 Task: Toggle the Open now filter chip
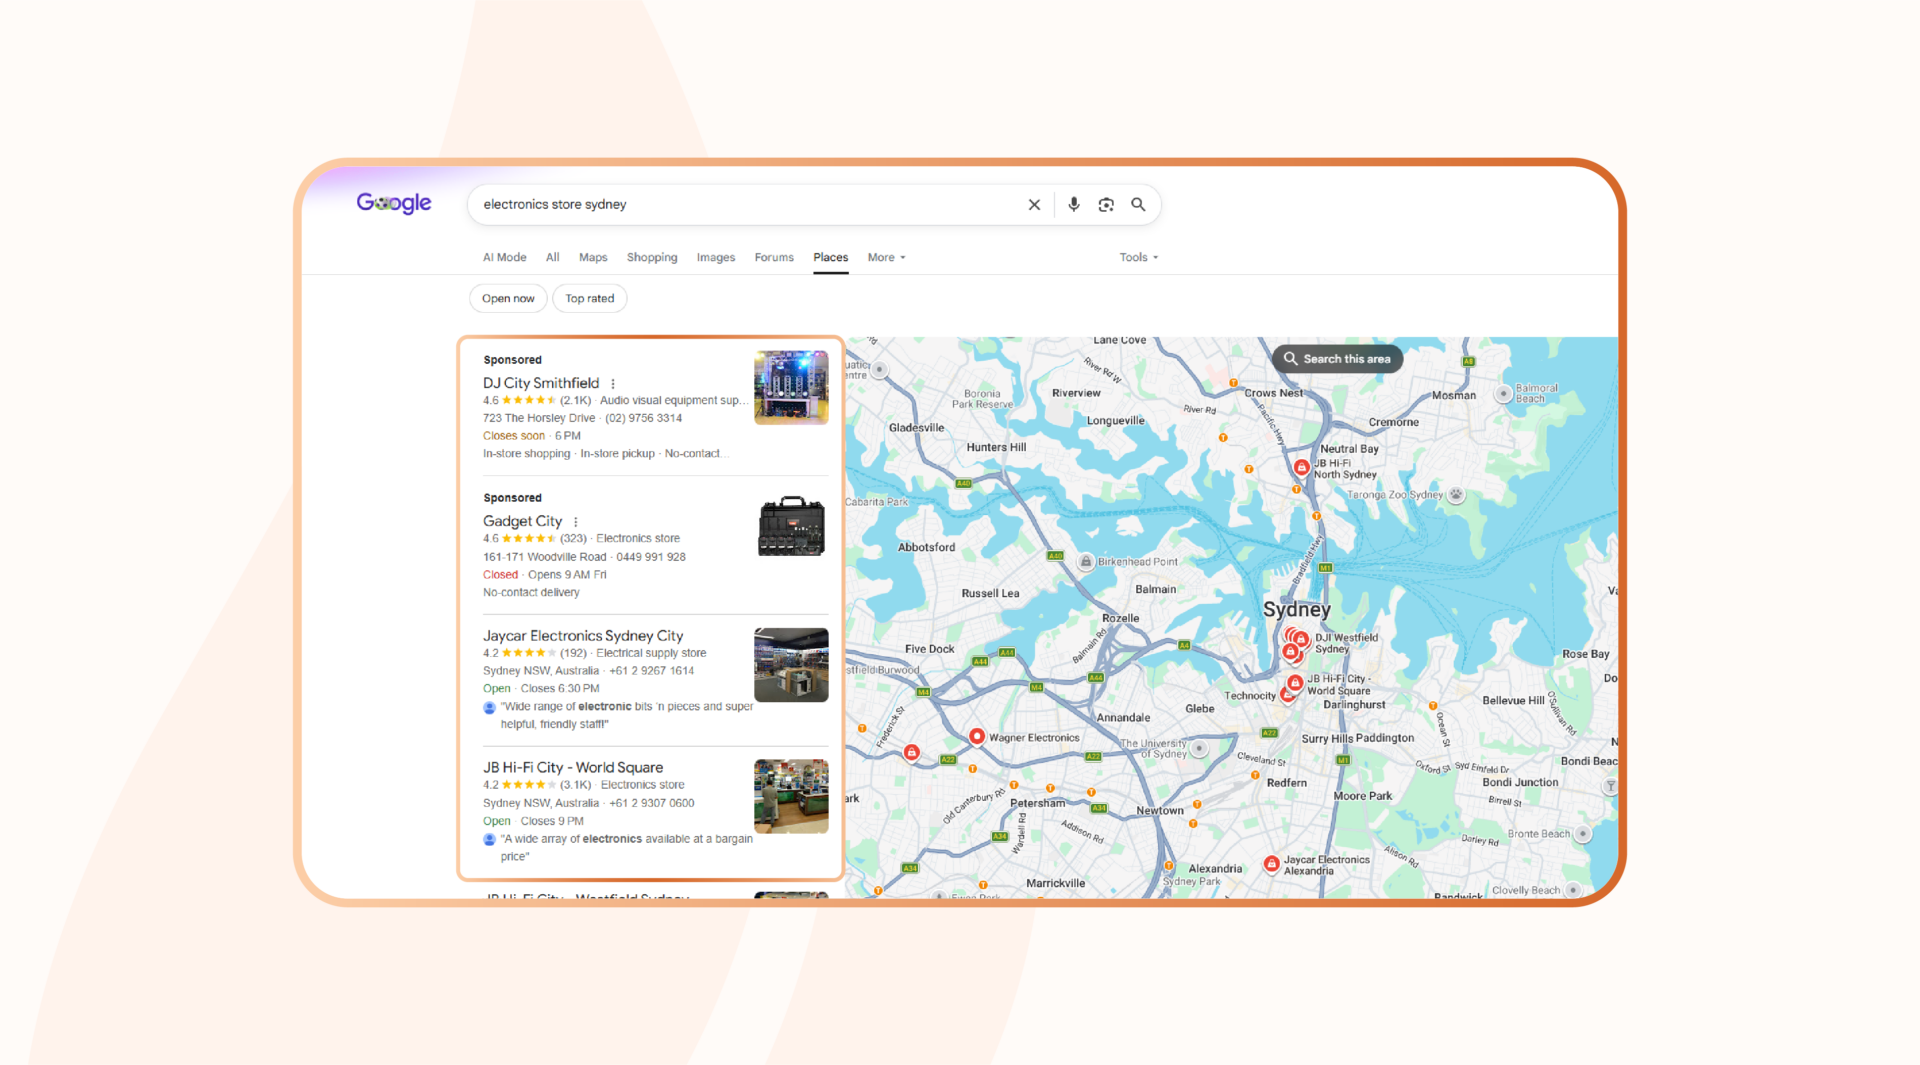click(508, 298)
